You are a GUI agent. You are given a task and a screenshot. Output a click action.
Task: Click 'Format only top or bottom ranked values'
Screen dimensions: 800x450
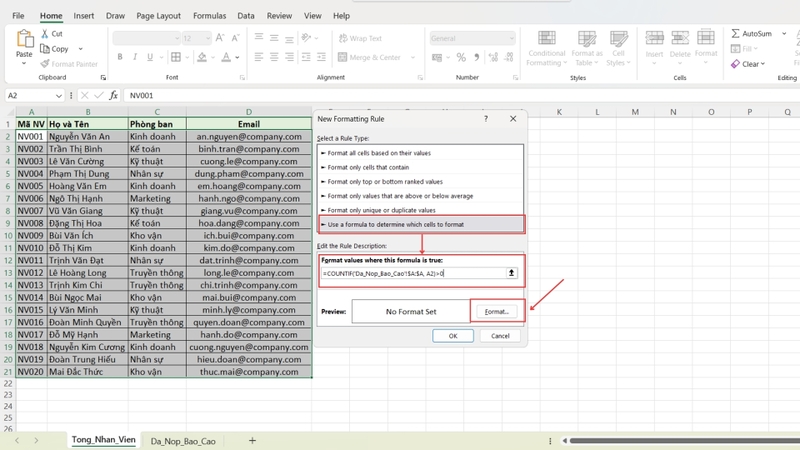tap(420, 182)
